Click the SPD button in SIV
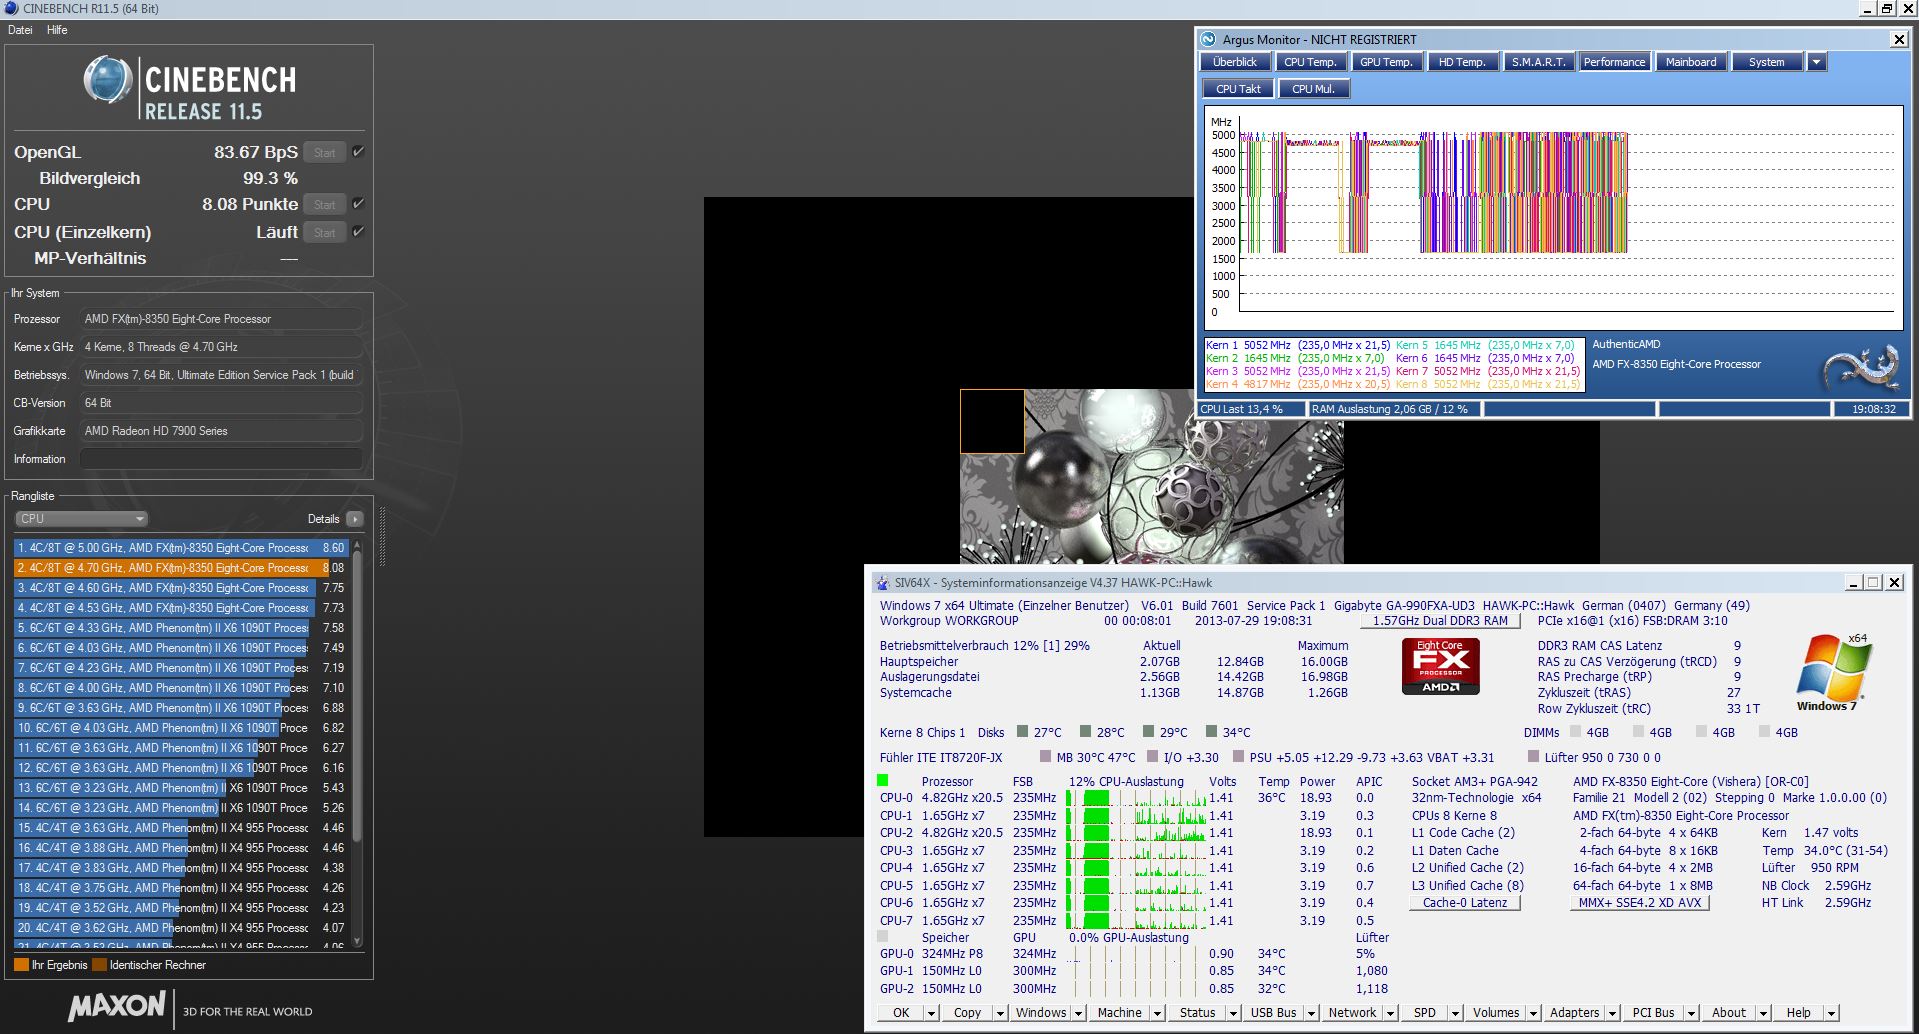 click(x=1425, y=1013)
